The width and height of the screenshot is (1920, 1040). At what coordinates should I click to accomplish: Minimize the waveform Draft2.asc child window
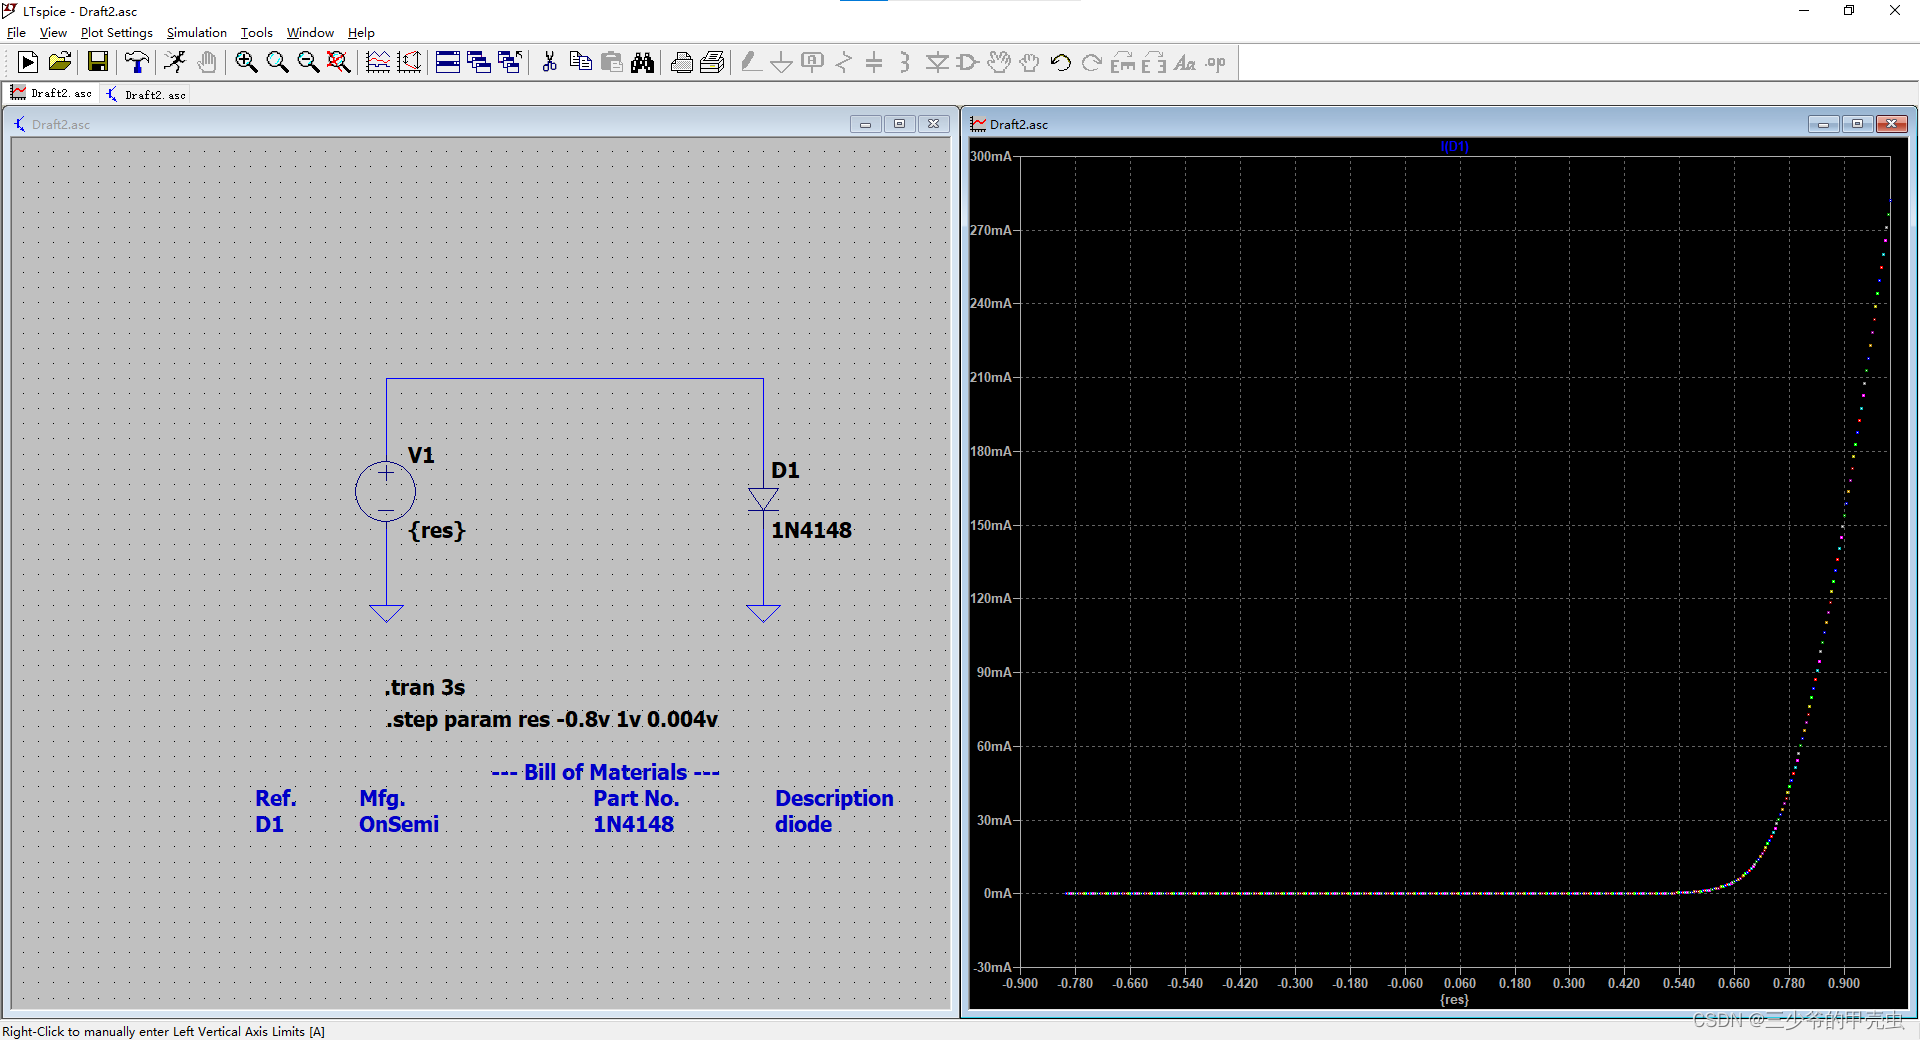coord(1823,124)
